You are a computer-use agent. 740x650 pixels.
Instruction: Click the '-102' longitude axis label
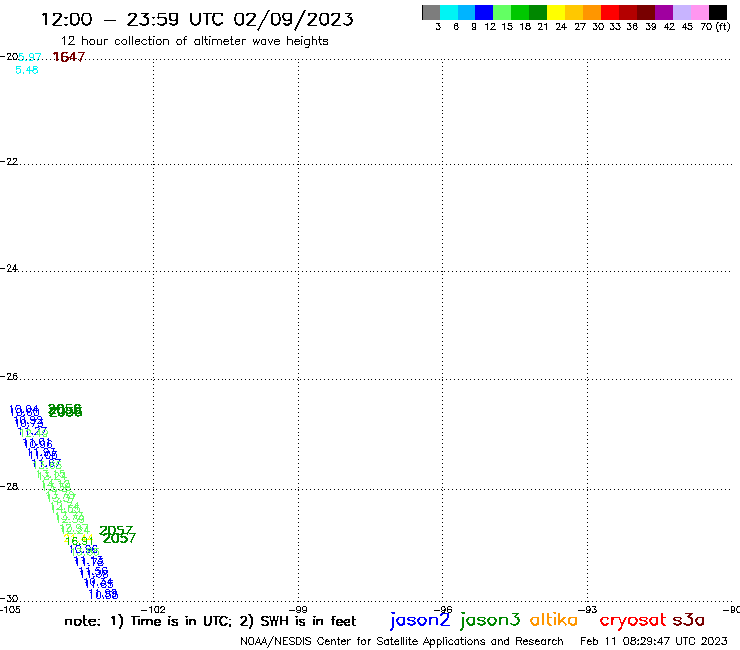(153, 609)
